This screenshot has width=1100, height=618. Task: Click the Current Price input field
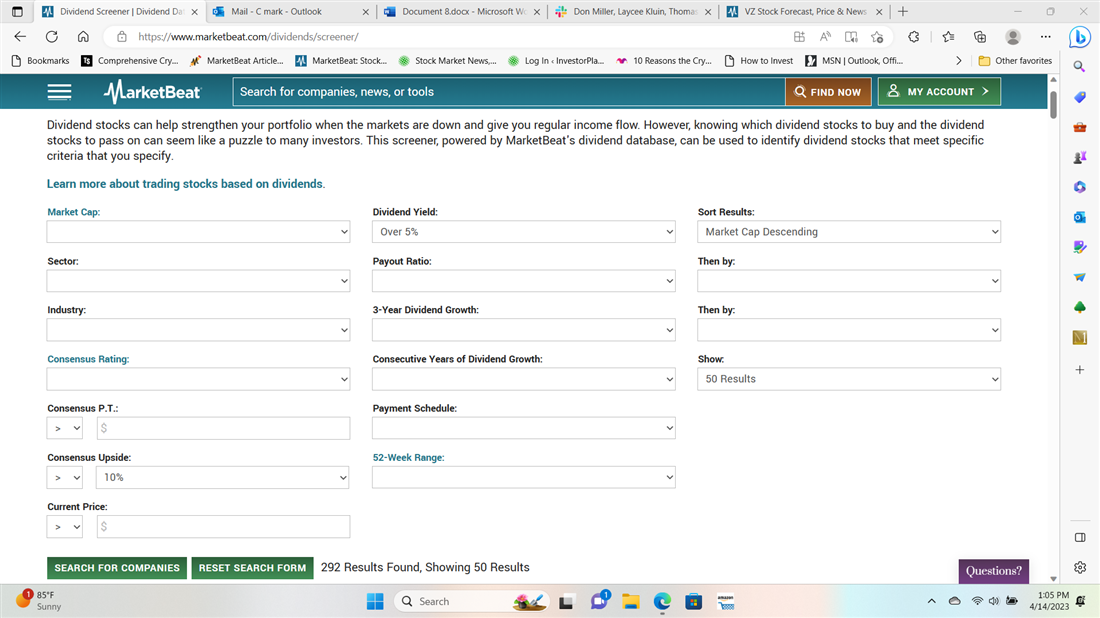tap(223, 527)
